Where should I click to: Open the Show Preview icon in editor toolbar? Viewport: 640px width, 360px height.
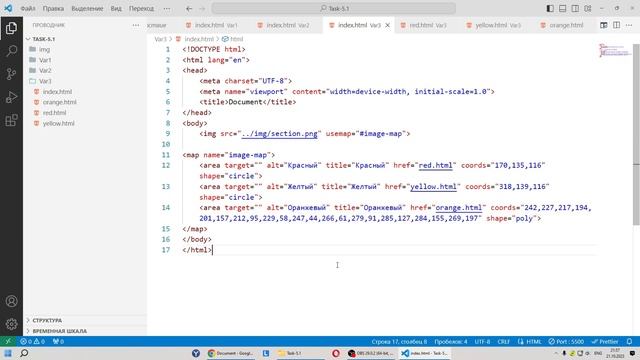[604, 25]
